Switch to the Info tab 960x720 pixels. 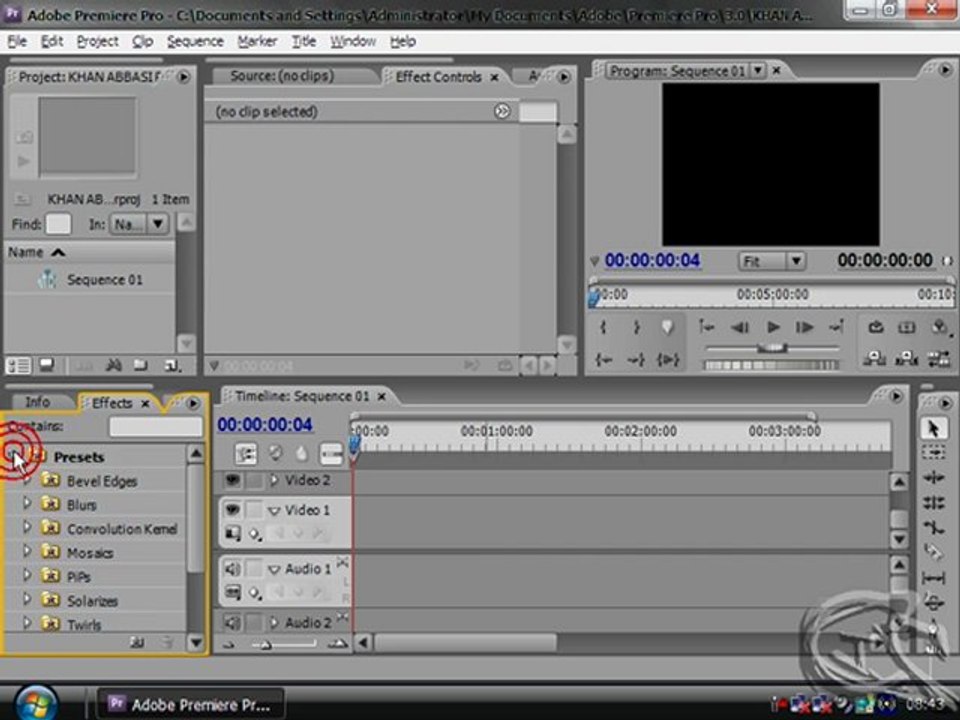(x=37, y=402)
